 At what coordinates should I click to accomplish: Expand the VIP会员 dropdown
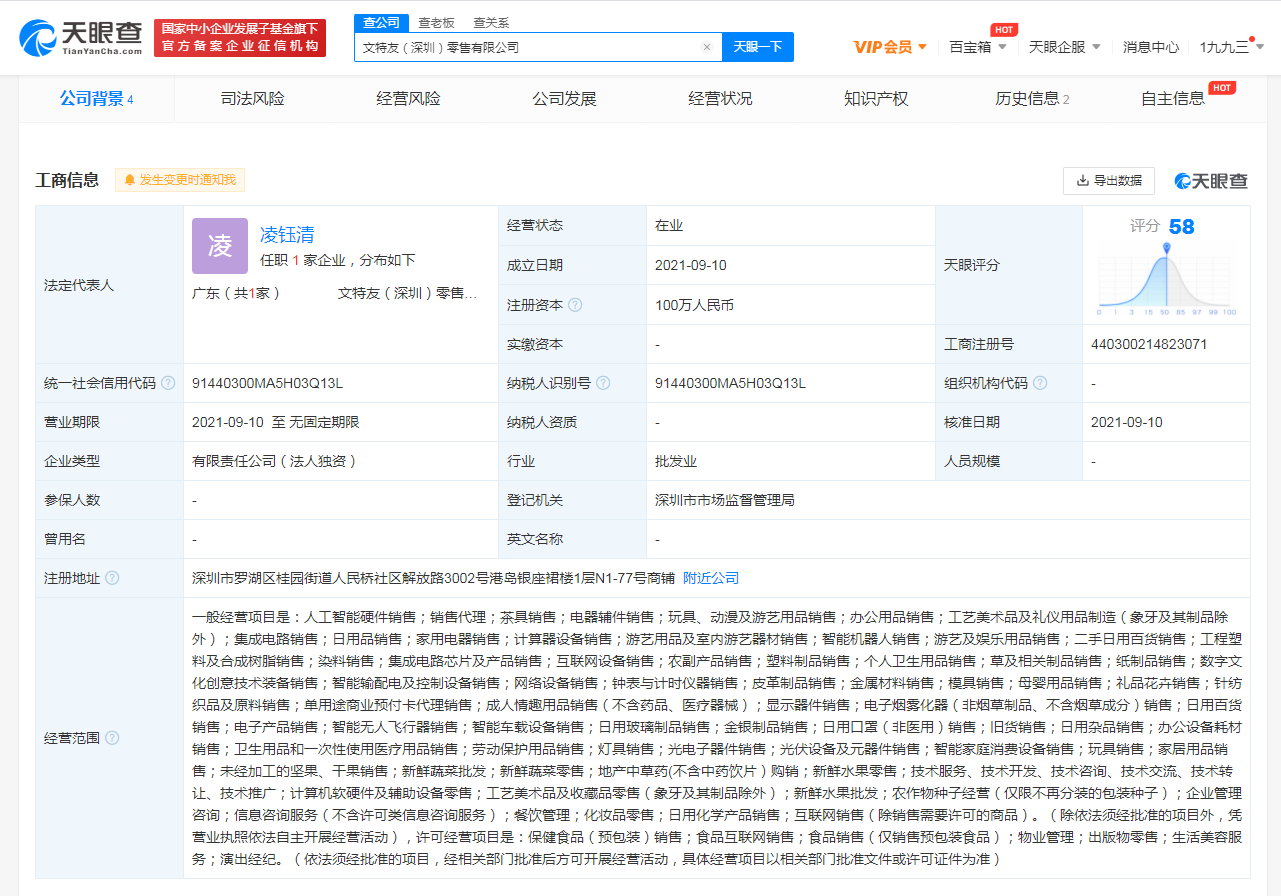890,47
